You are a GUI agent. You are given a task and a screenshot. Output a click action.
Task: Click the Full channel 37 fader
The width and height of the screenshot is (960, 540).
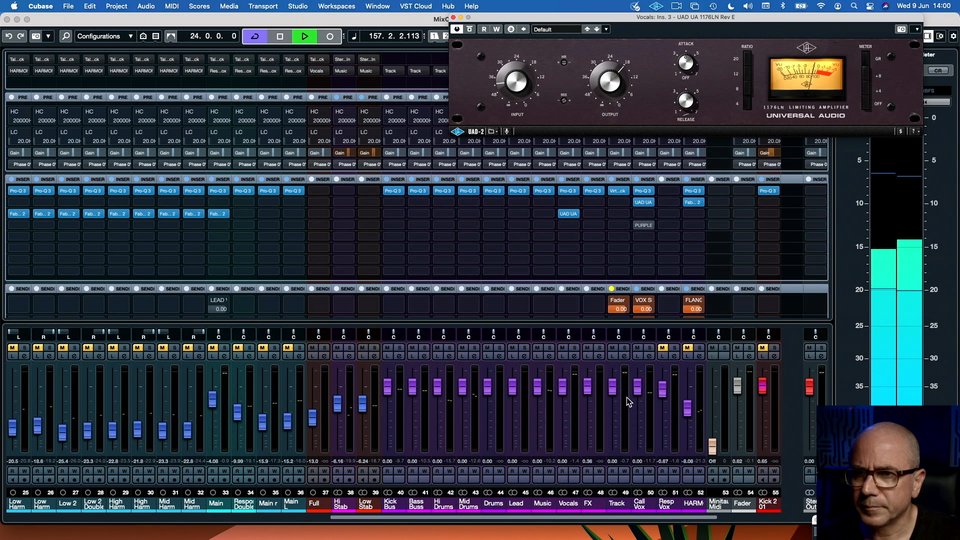[312, 418]
